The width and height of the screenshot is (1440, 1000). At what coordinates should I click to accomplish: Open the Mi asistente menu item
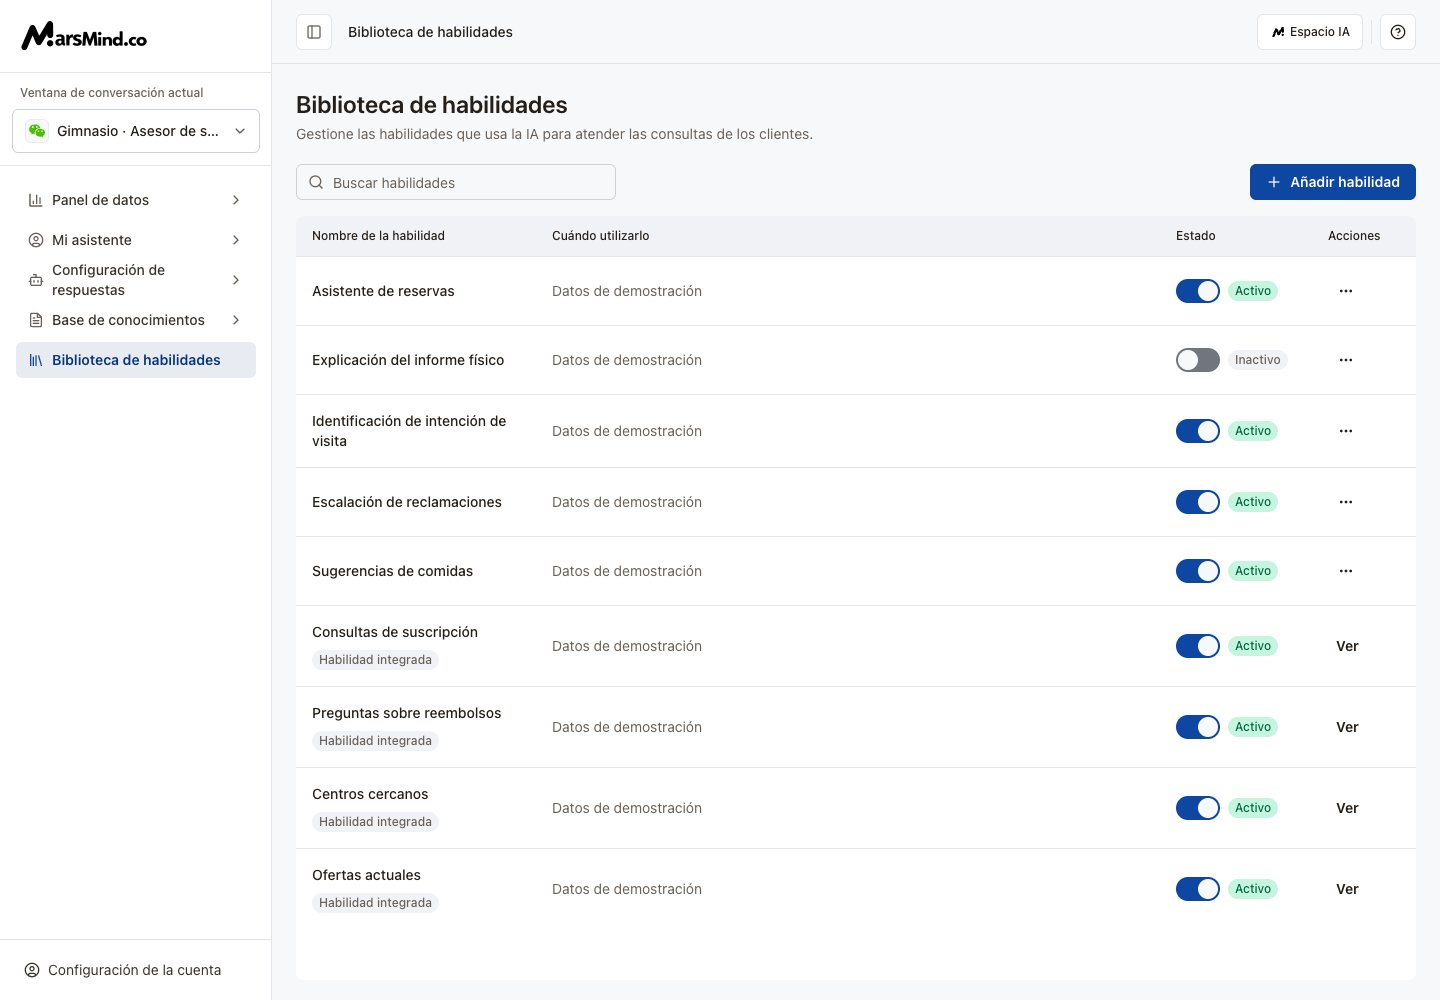pyautogui.click(x=136, y=240)
